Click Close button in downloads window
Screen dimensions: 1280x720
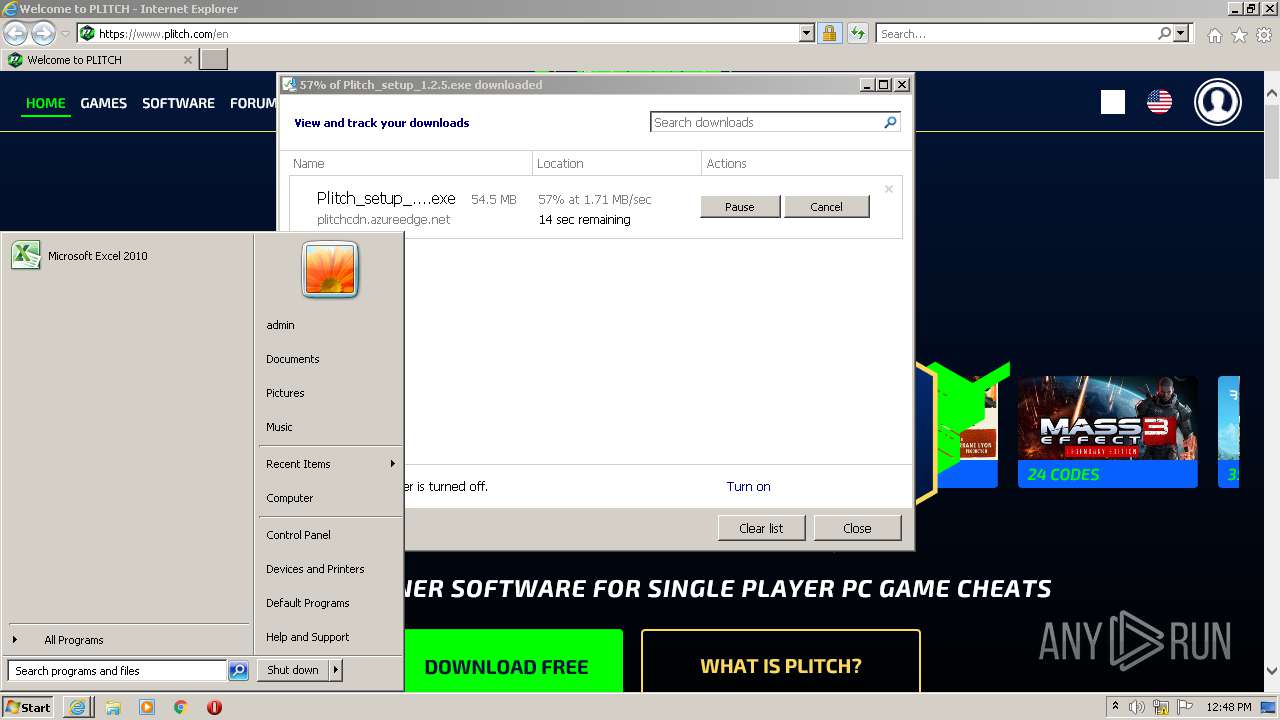click(x=857, y=528)
